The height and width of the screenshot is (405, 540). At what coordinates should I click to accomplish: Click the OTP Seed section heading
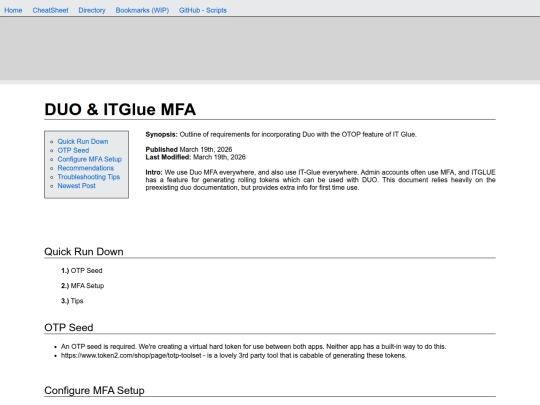point(69,328)
